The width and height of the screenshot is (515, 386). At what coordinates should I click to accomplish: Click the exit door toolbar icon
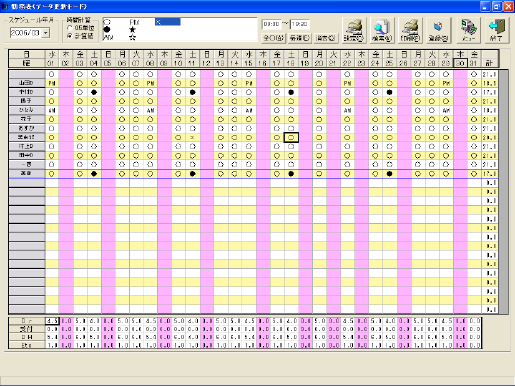pos(497,30)
